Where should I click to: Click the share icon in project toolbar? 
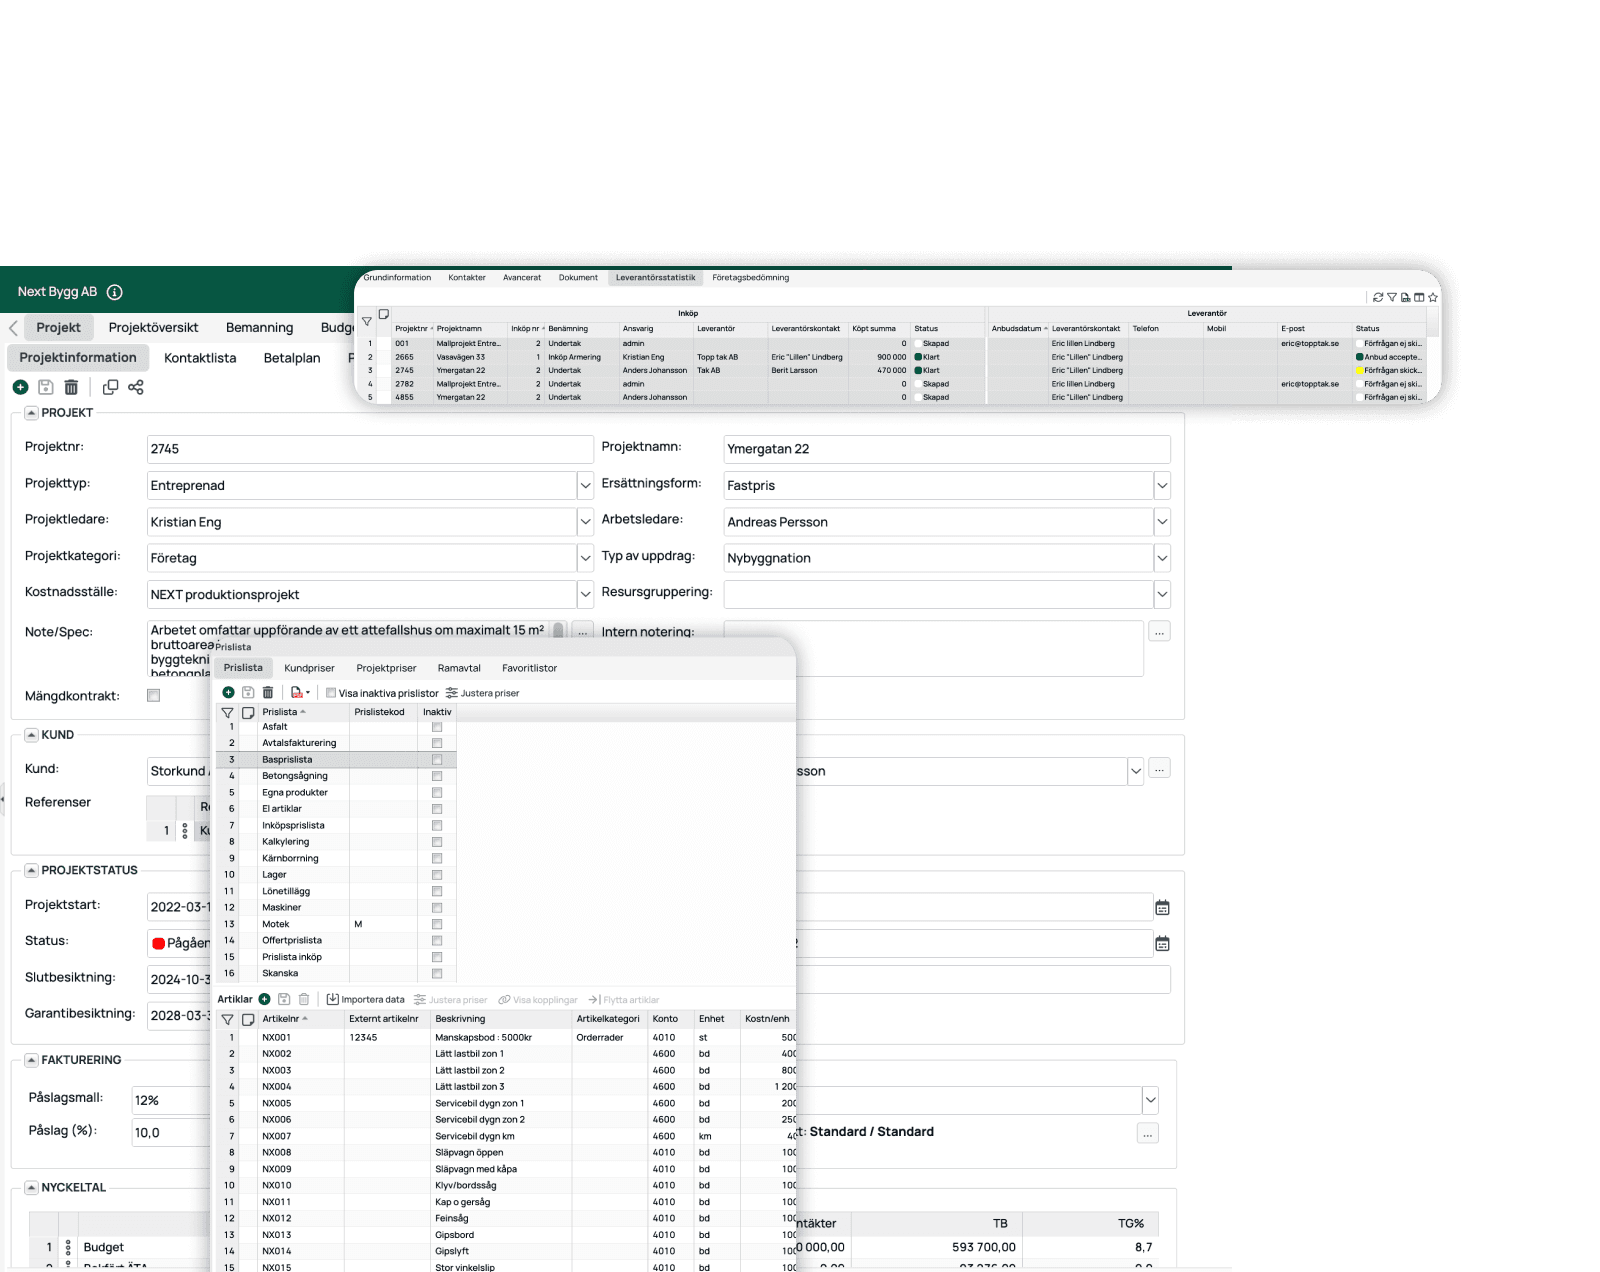click(x=136, y=387)
